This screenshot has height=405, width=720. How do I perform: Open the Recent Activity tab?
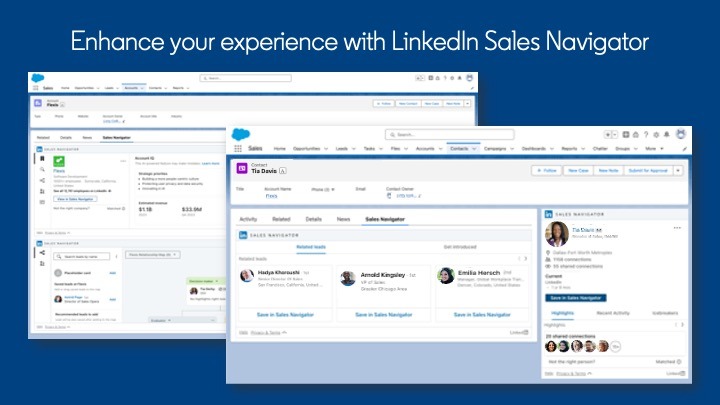[x=612, y=313]
